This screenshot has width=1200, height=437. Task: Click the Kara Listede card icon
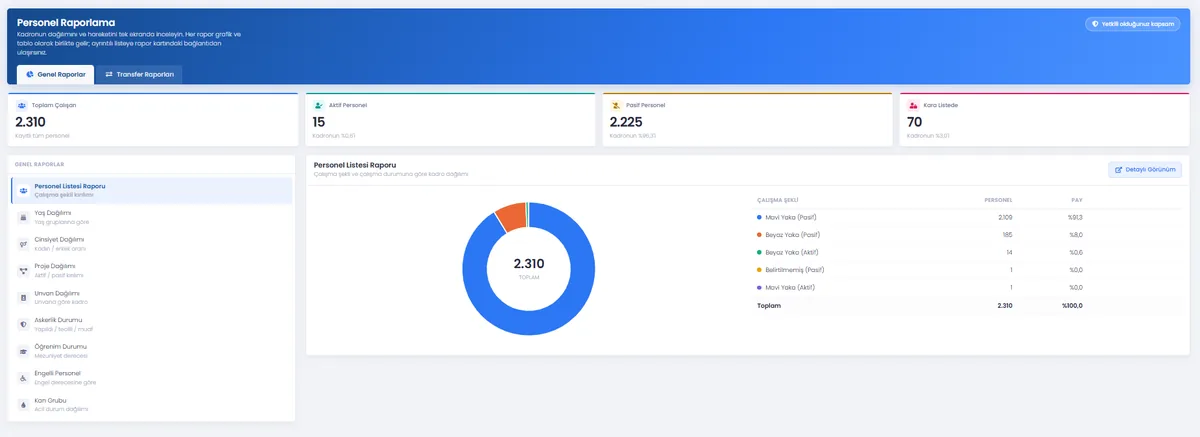click(x=913, y=105)
